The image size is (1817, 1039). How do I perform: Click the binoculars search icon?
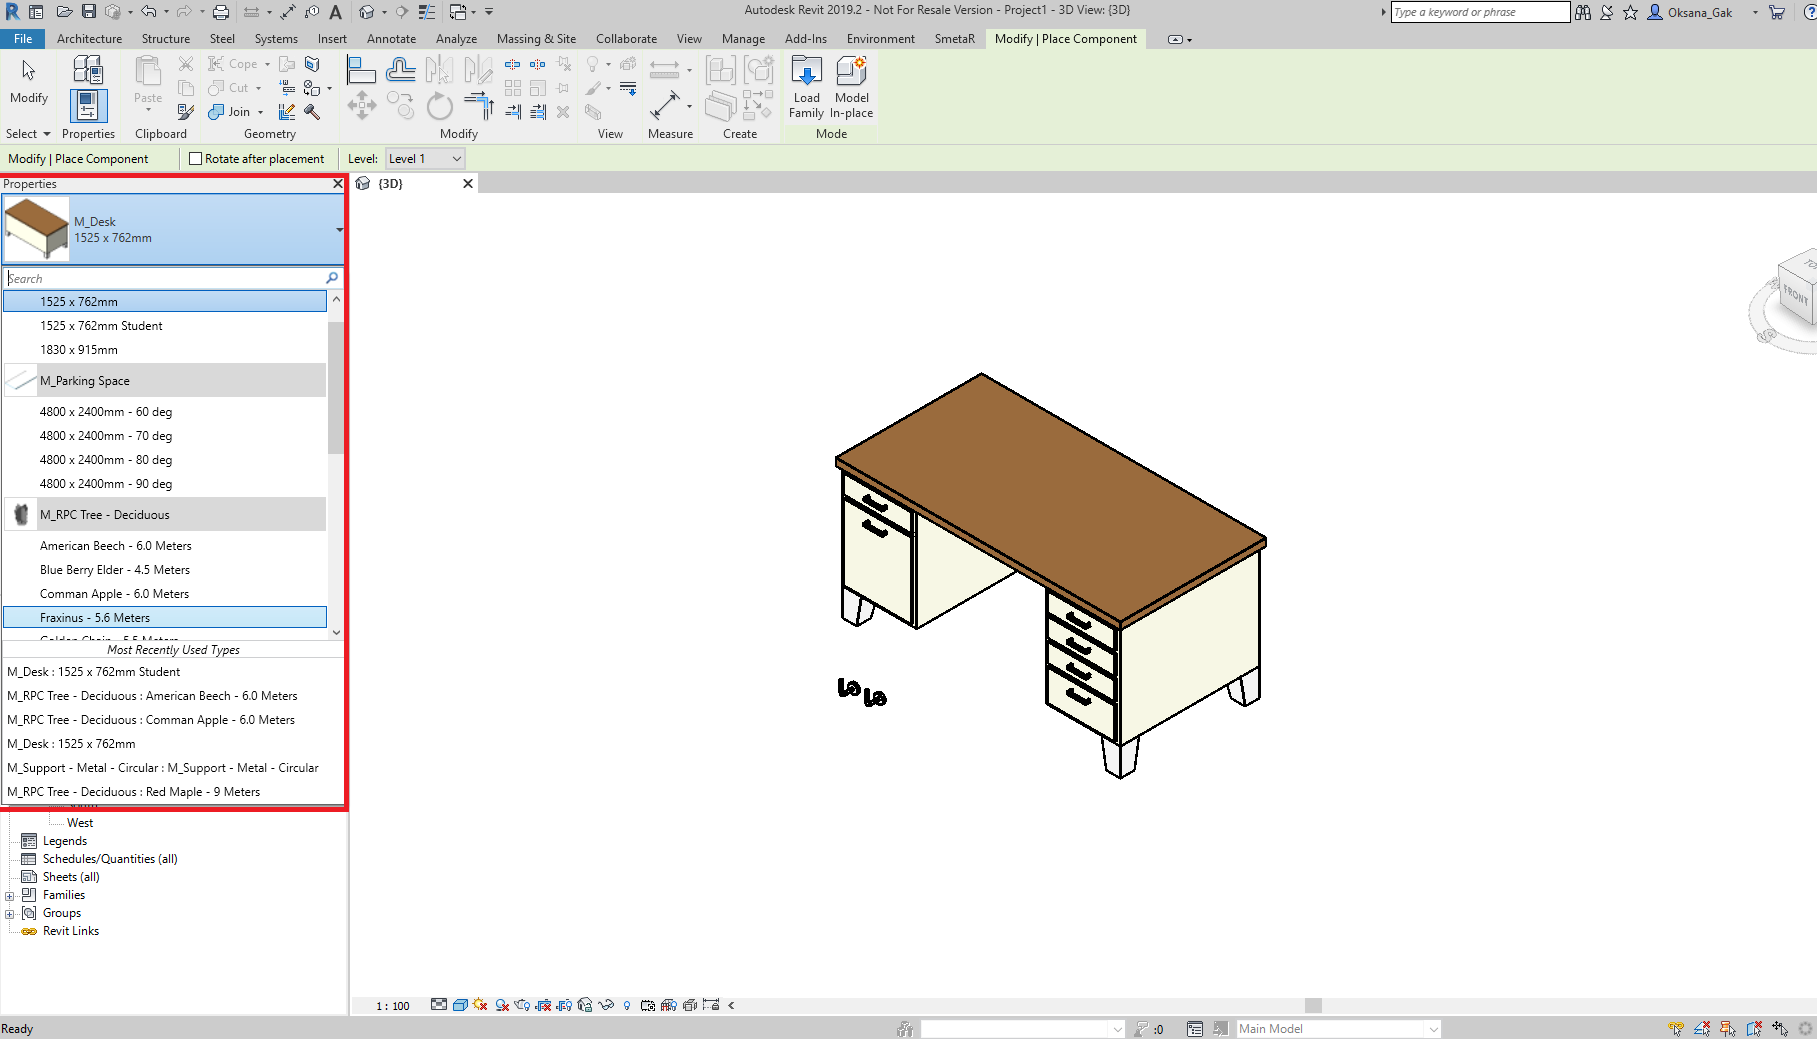(1583, 12)
